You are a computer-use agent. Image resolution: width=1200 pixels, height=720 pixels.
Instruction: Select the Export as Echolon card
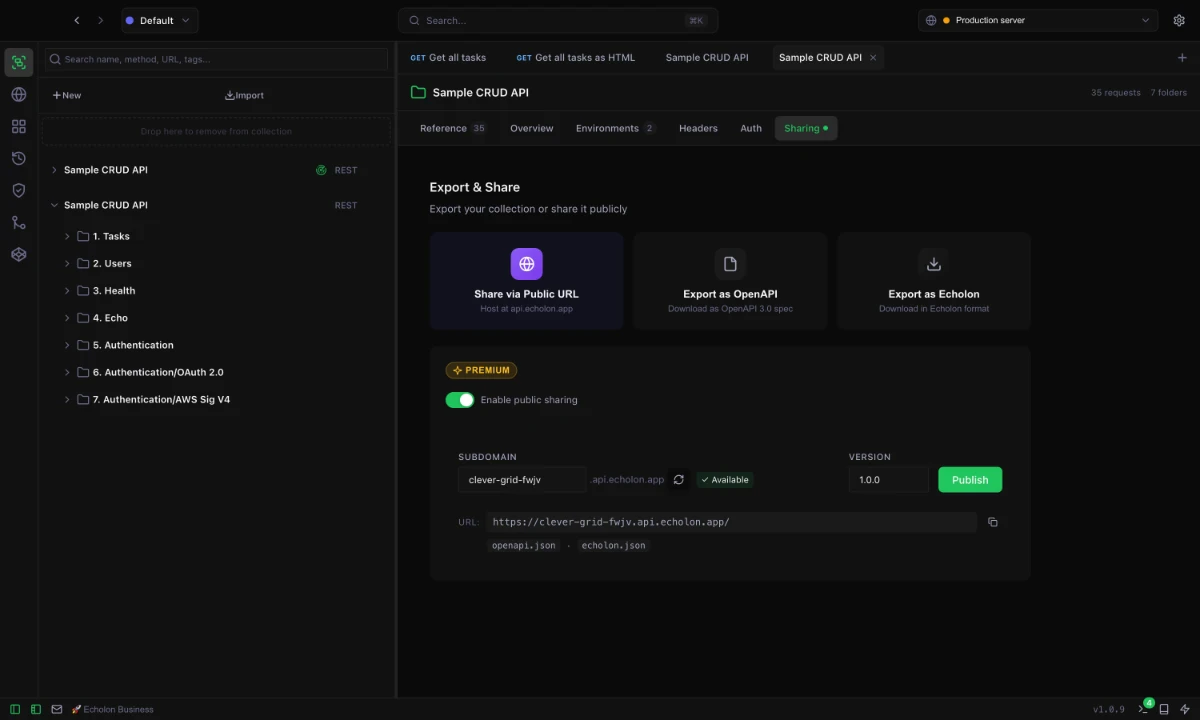click(x=934, y=281)
